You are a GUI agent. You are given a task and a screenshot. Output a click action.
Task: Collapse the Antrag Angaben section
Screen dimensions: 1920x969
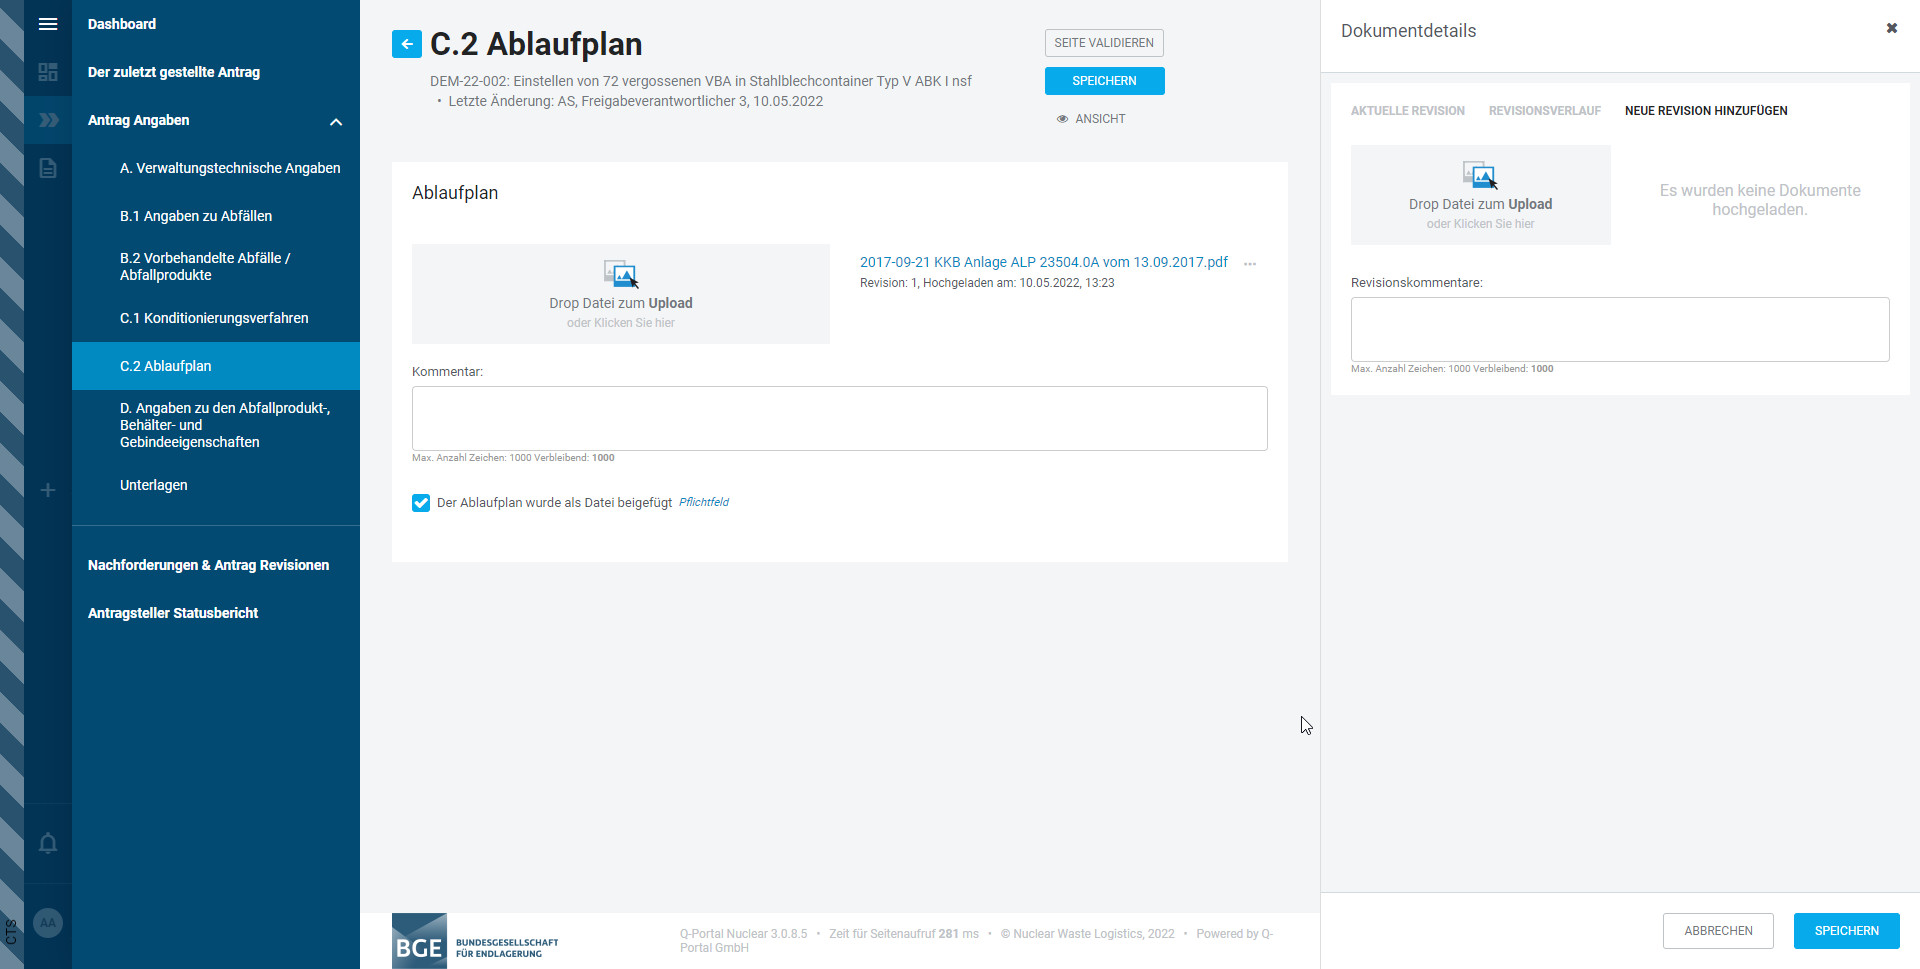[x=336, y=121]
